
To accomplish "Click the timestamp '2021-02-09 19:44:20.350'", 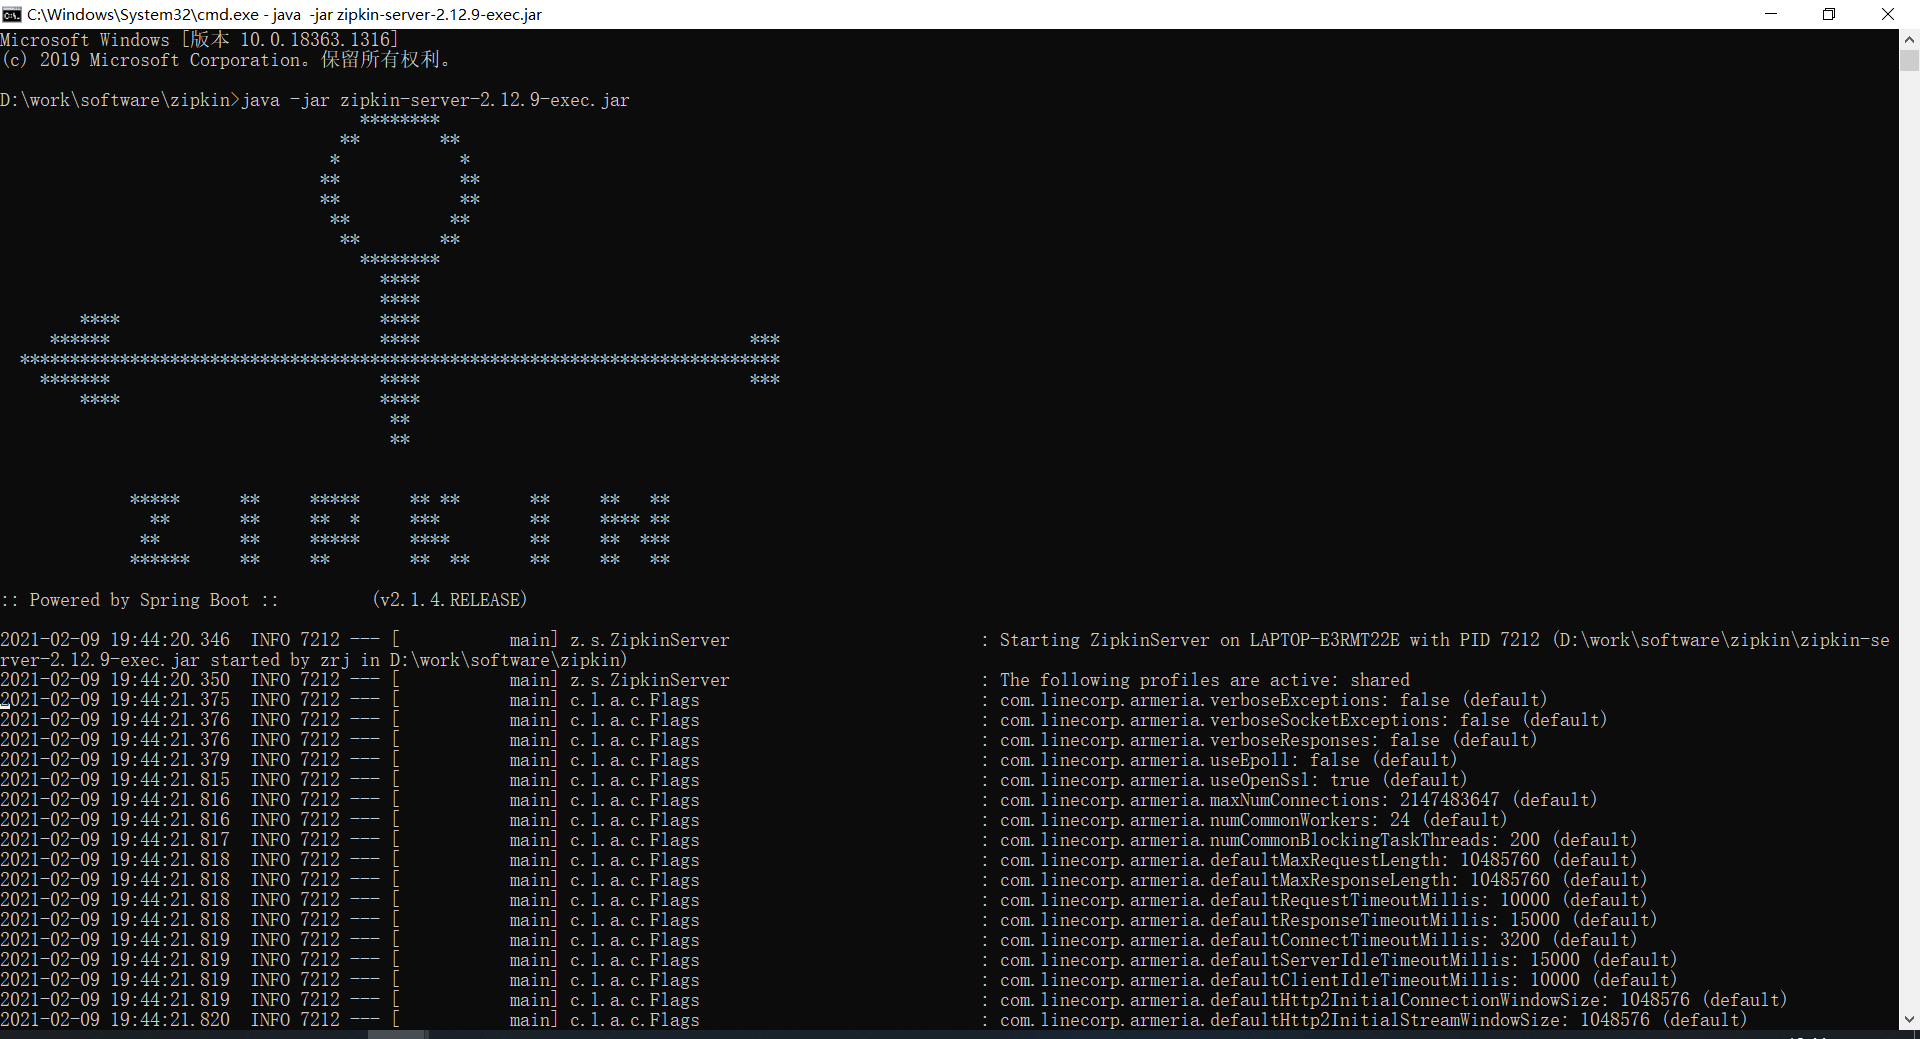I will click(x=115, y=680).
